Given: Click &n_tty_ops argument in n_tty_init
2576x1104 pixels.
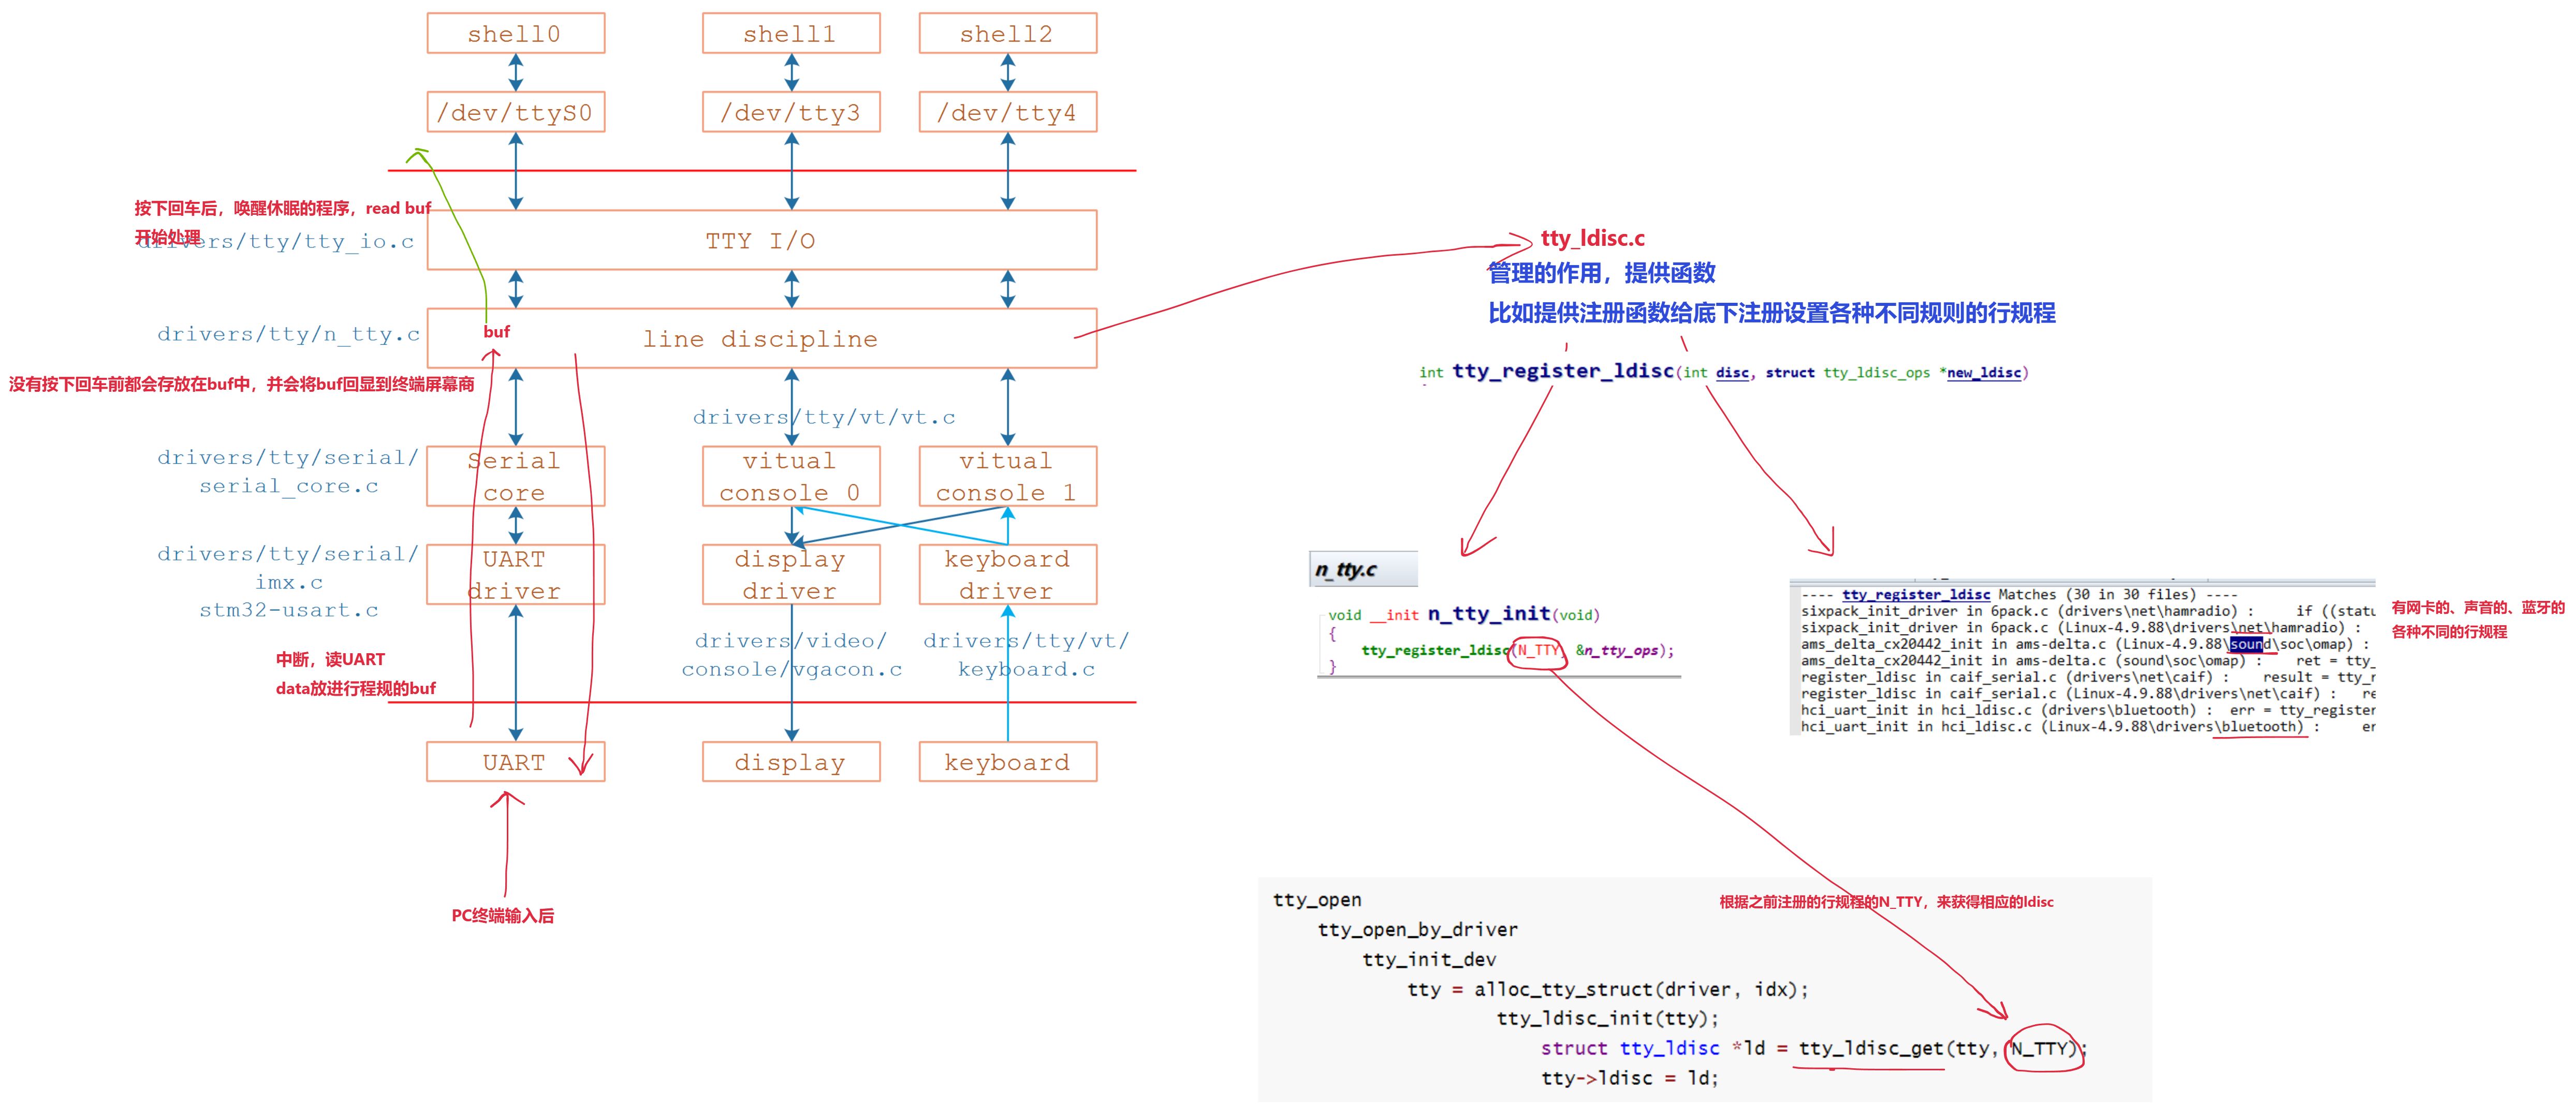Looking at the screenshot, I should 1619,650.
